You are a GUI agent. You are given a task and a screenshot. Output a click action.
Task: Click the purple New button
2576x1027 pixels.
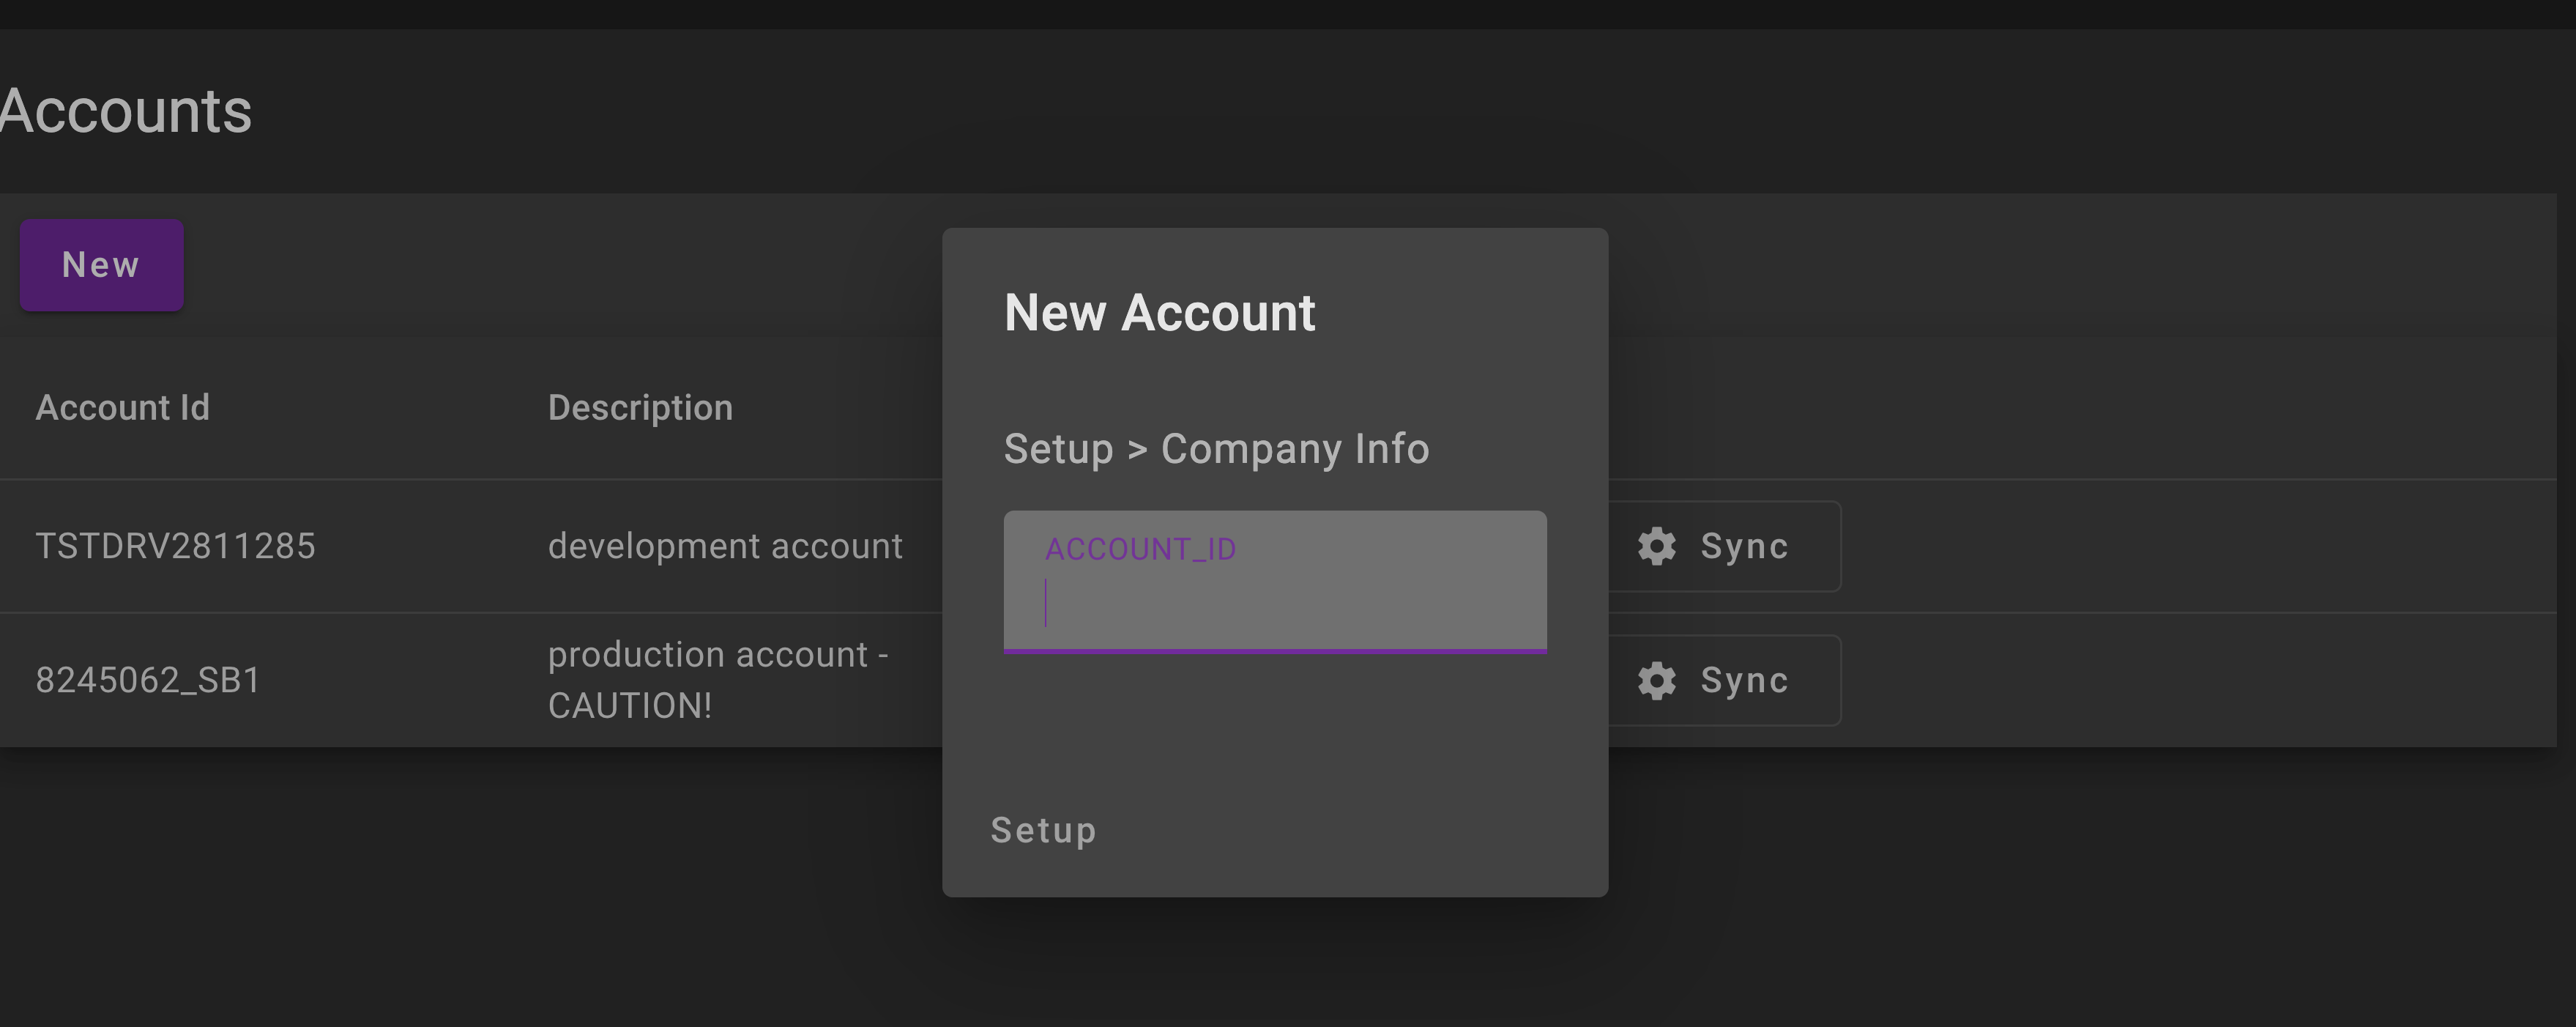click(x=101, y=265)
